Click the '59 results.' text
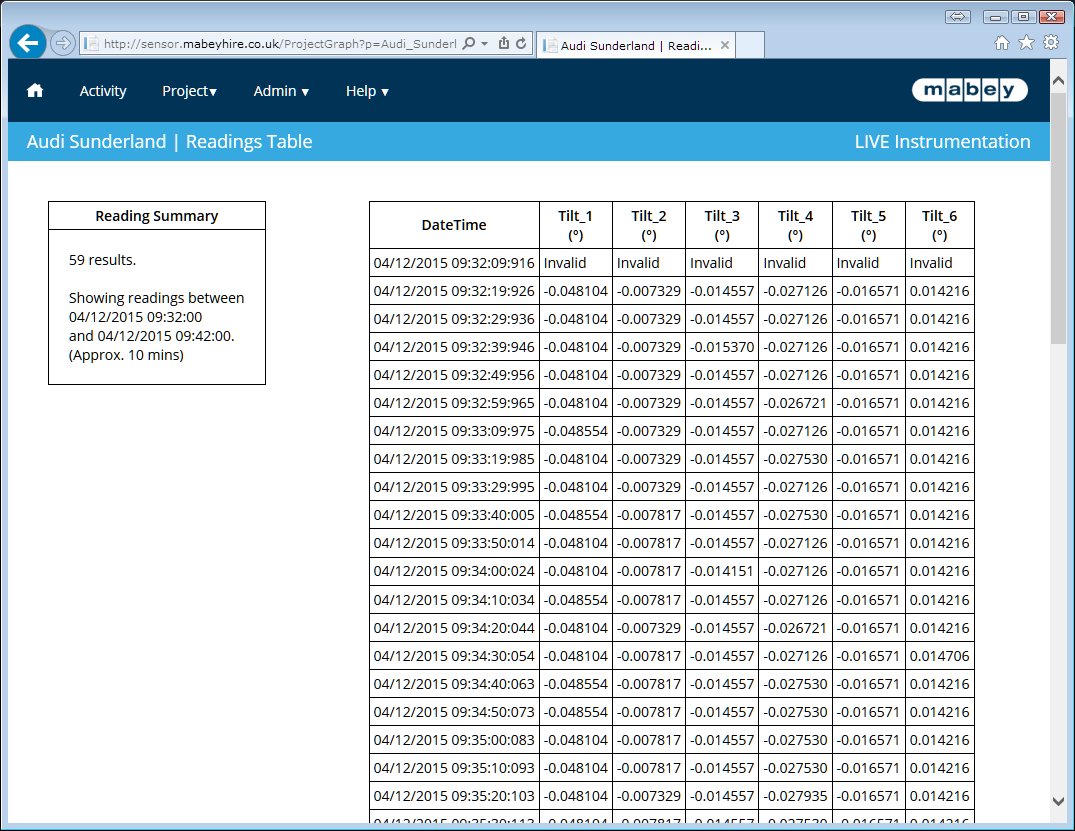This screenshot has width=1075, height=831. pyautogui.click(x=102, y=260)
